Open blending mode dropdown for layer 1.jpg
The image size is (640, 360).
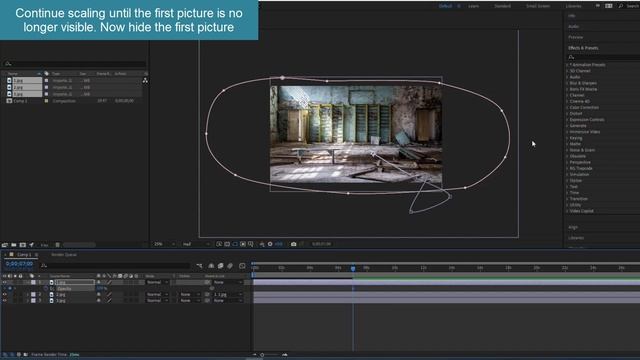tap(157, 282)
